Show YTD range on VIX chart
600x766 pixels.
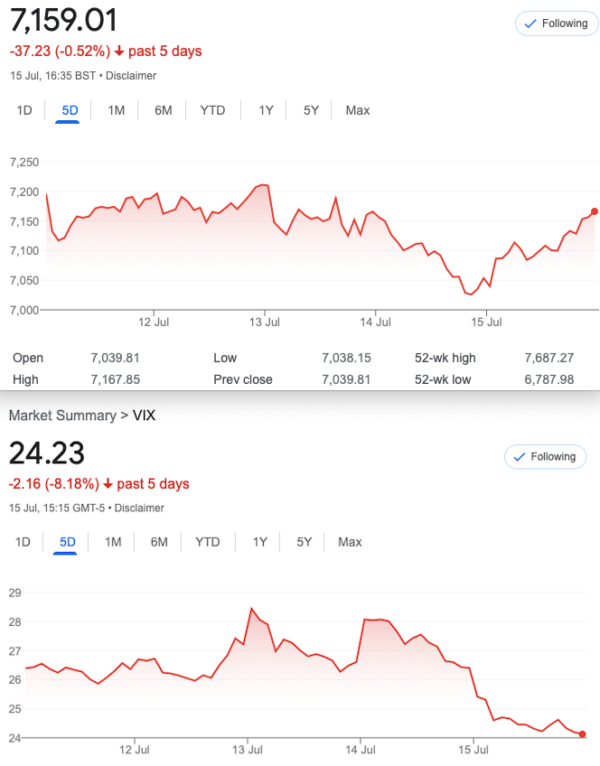click(x=208, y=542)
